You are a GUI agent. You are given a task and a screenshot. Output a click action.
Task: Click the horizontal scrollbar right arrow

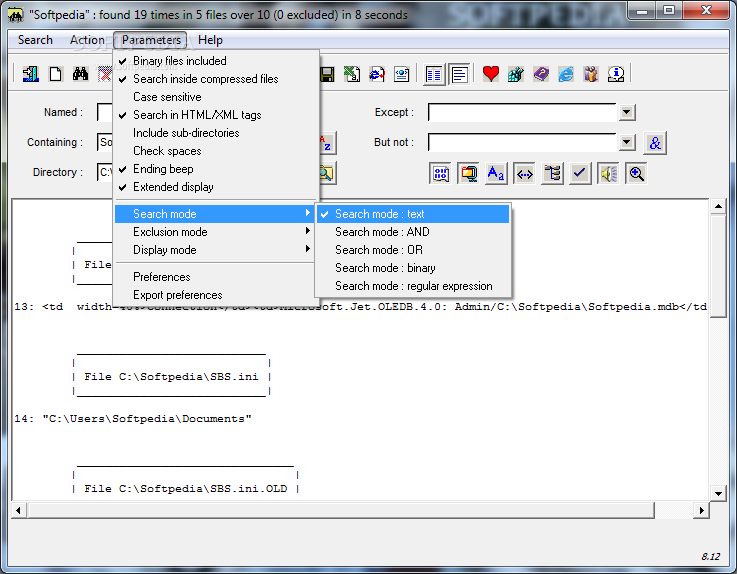(x=701, y=510)
